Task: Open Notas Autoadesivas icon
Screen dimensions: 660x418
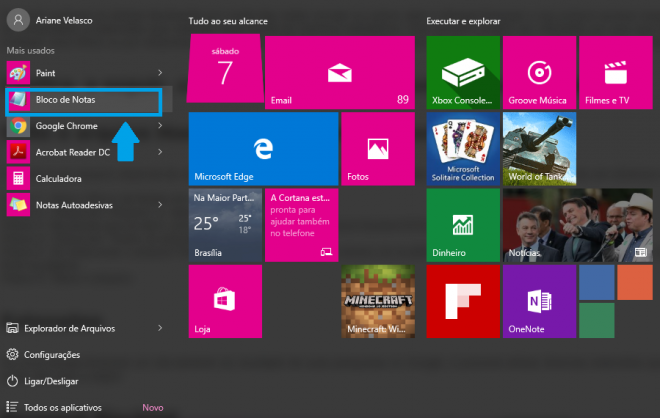Action: click(x=18, y=205)
